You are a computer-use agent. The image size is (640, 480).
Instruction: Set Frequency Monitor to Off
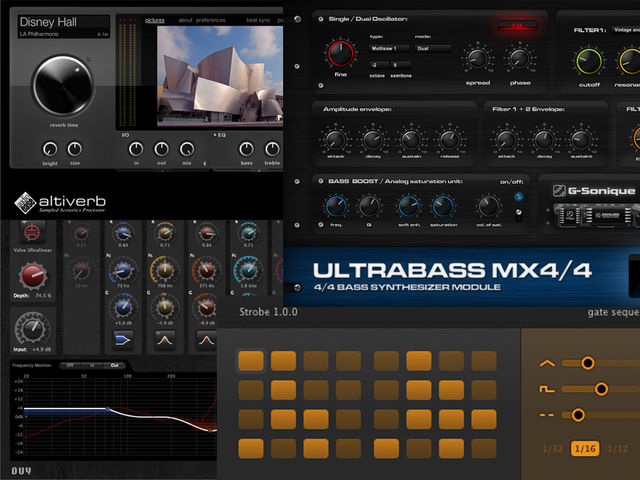(x=70, y=365)
